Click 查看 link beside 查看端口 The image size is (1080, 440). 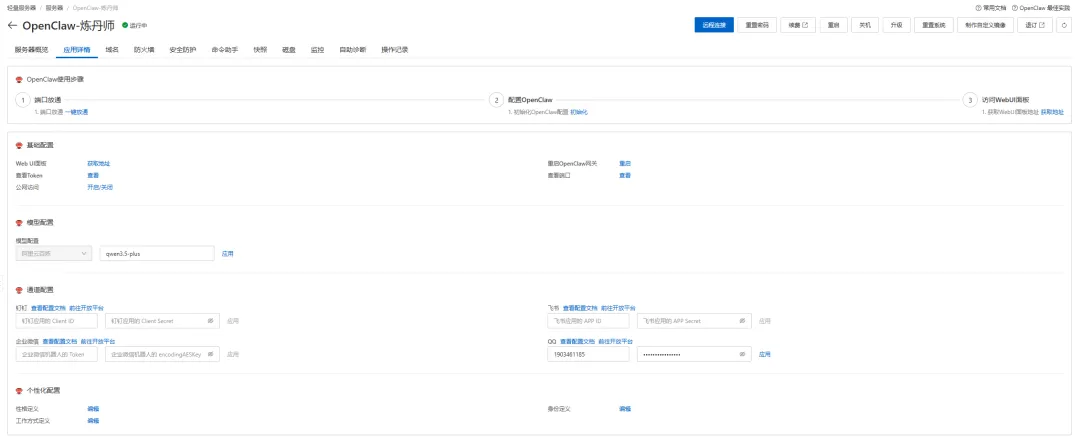[x=625, y=175]
